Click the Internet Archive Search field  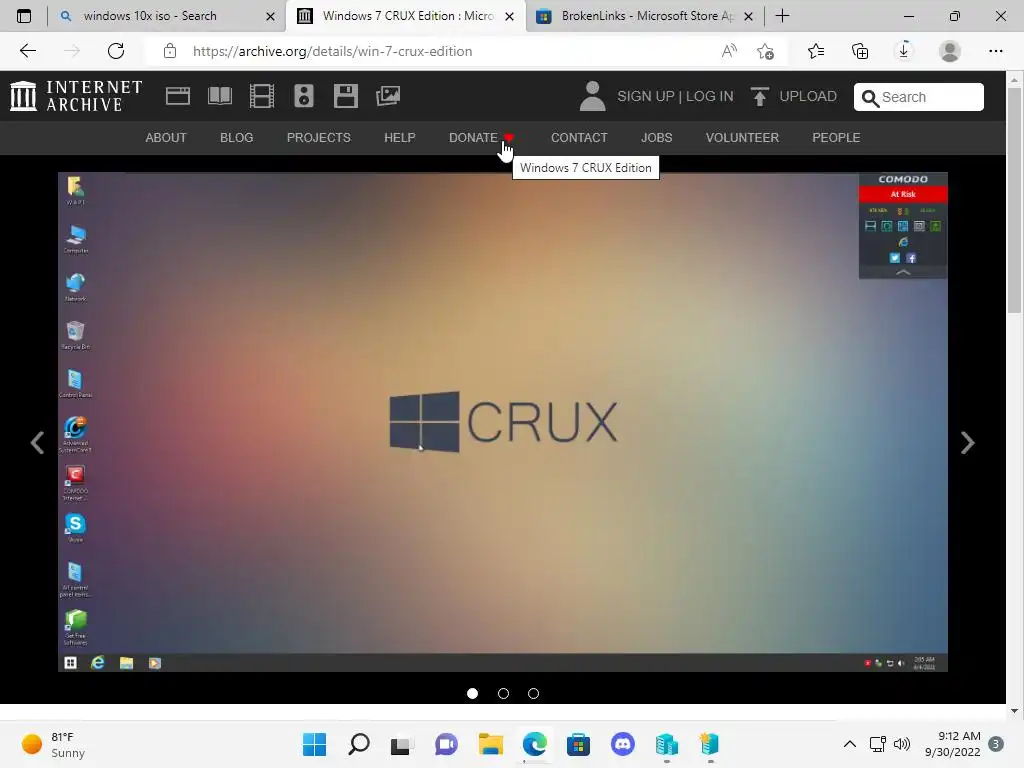(919, 97)
